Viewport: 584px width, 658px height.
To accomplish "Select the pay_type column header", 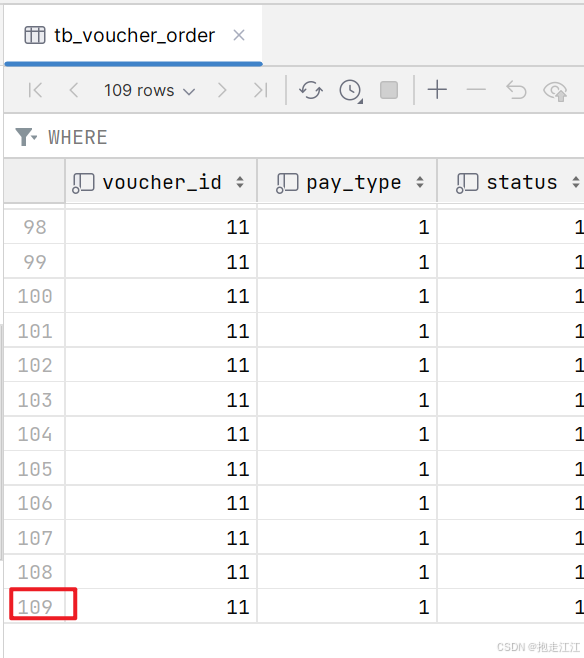I will point(347,183).
